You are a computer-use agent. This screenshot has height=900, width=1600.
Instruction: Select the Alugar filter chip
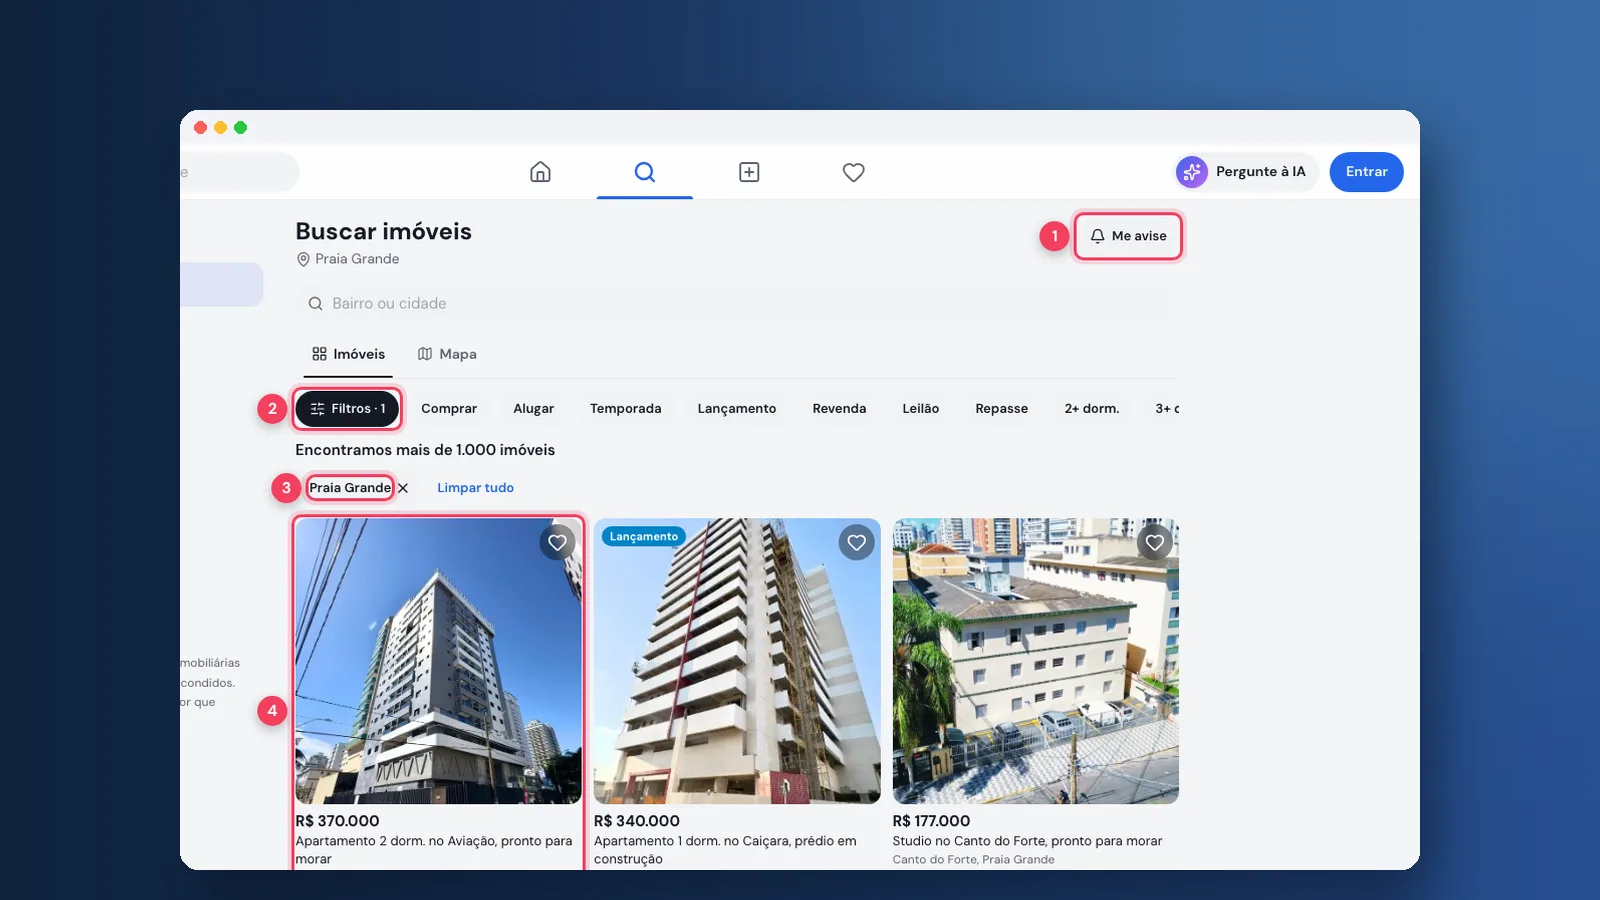pyautogui.click(x=533, y=409)
